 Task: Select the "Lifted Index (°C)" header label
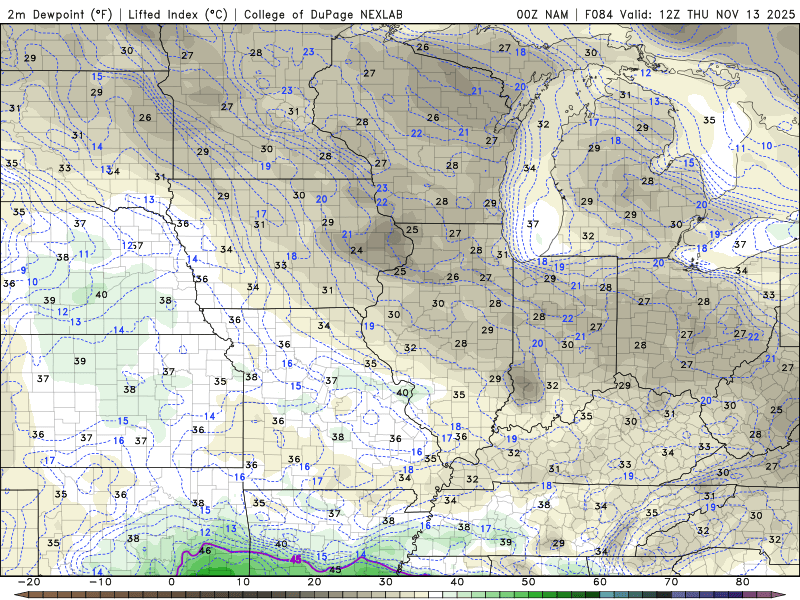coord(178,14)
